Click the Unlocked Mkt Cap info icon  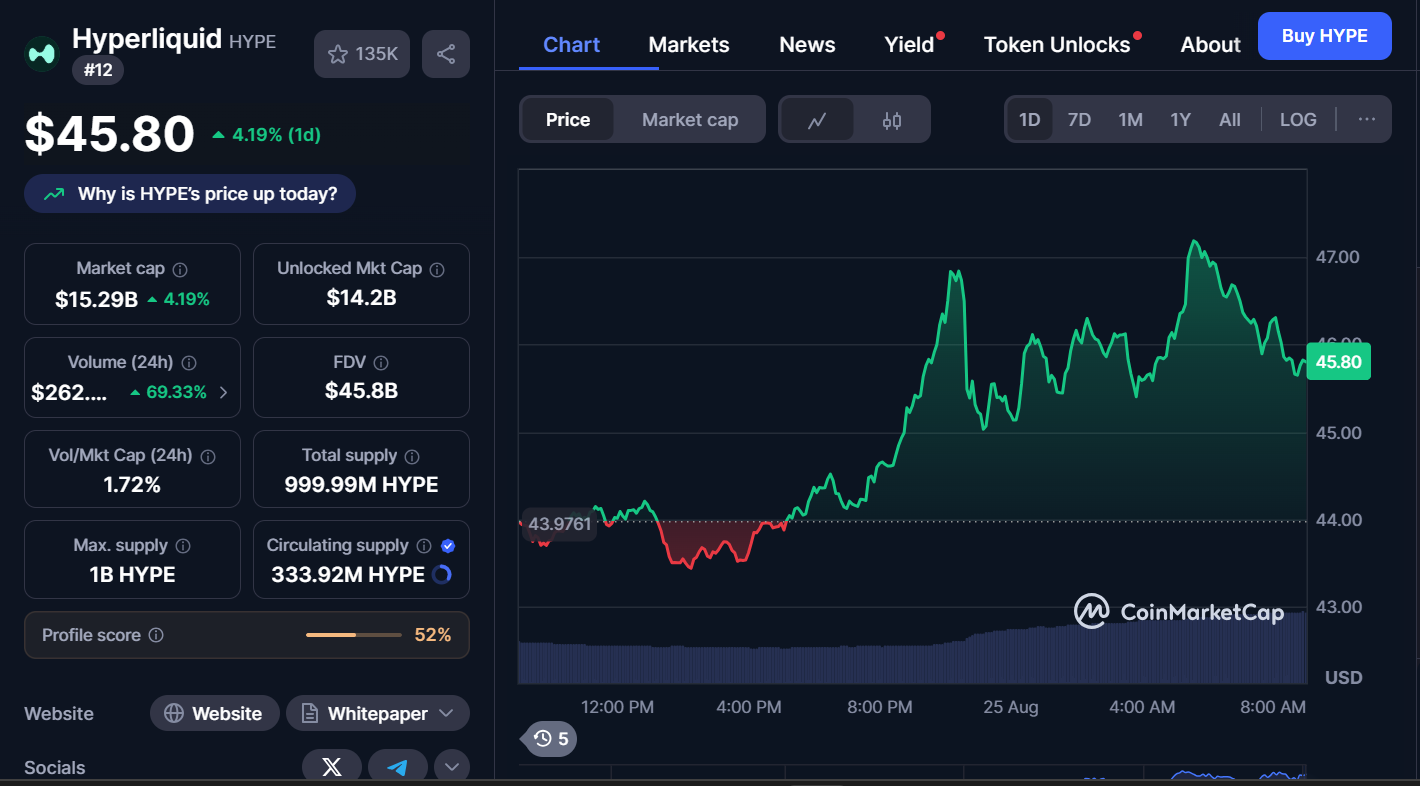pos(437,270)
